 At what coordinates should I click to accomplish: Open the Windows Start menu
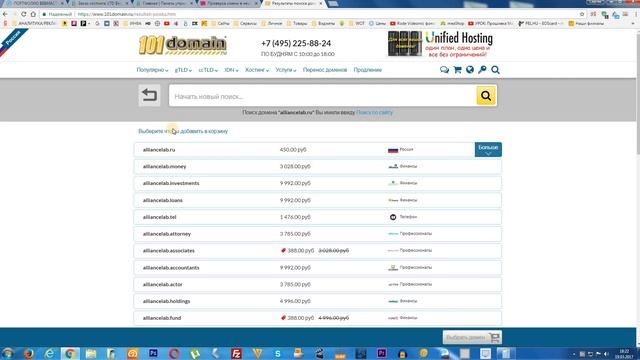point(8,353)
